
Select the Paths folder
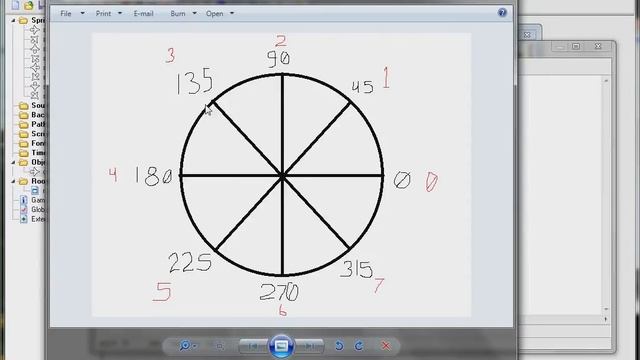click(x=32, y=124)
